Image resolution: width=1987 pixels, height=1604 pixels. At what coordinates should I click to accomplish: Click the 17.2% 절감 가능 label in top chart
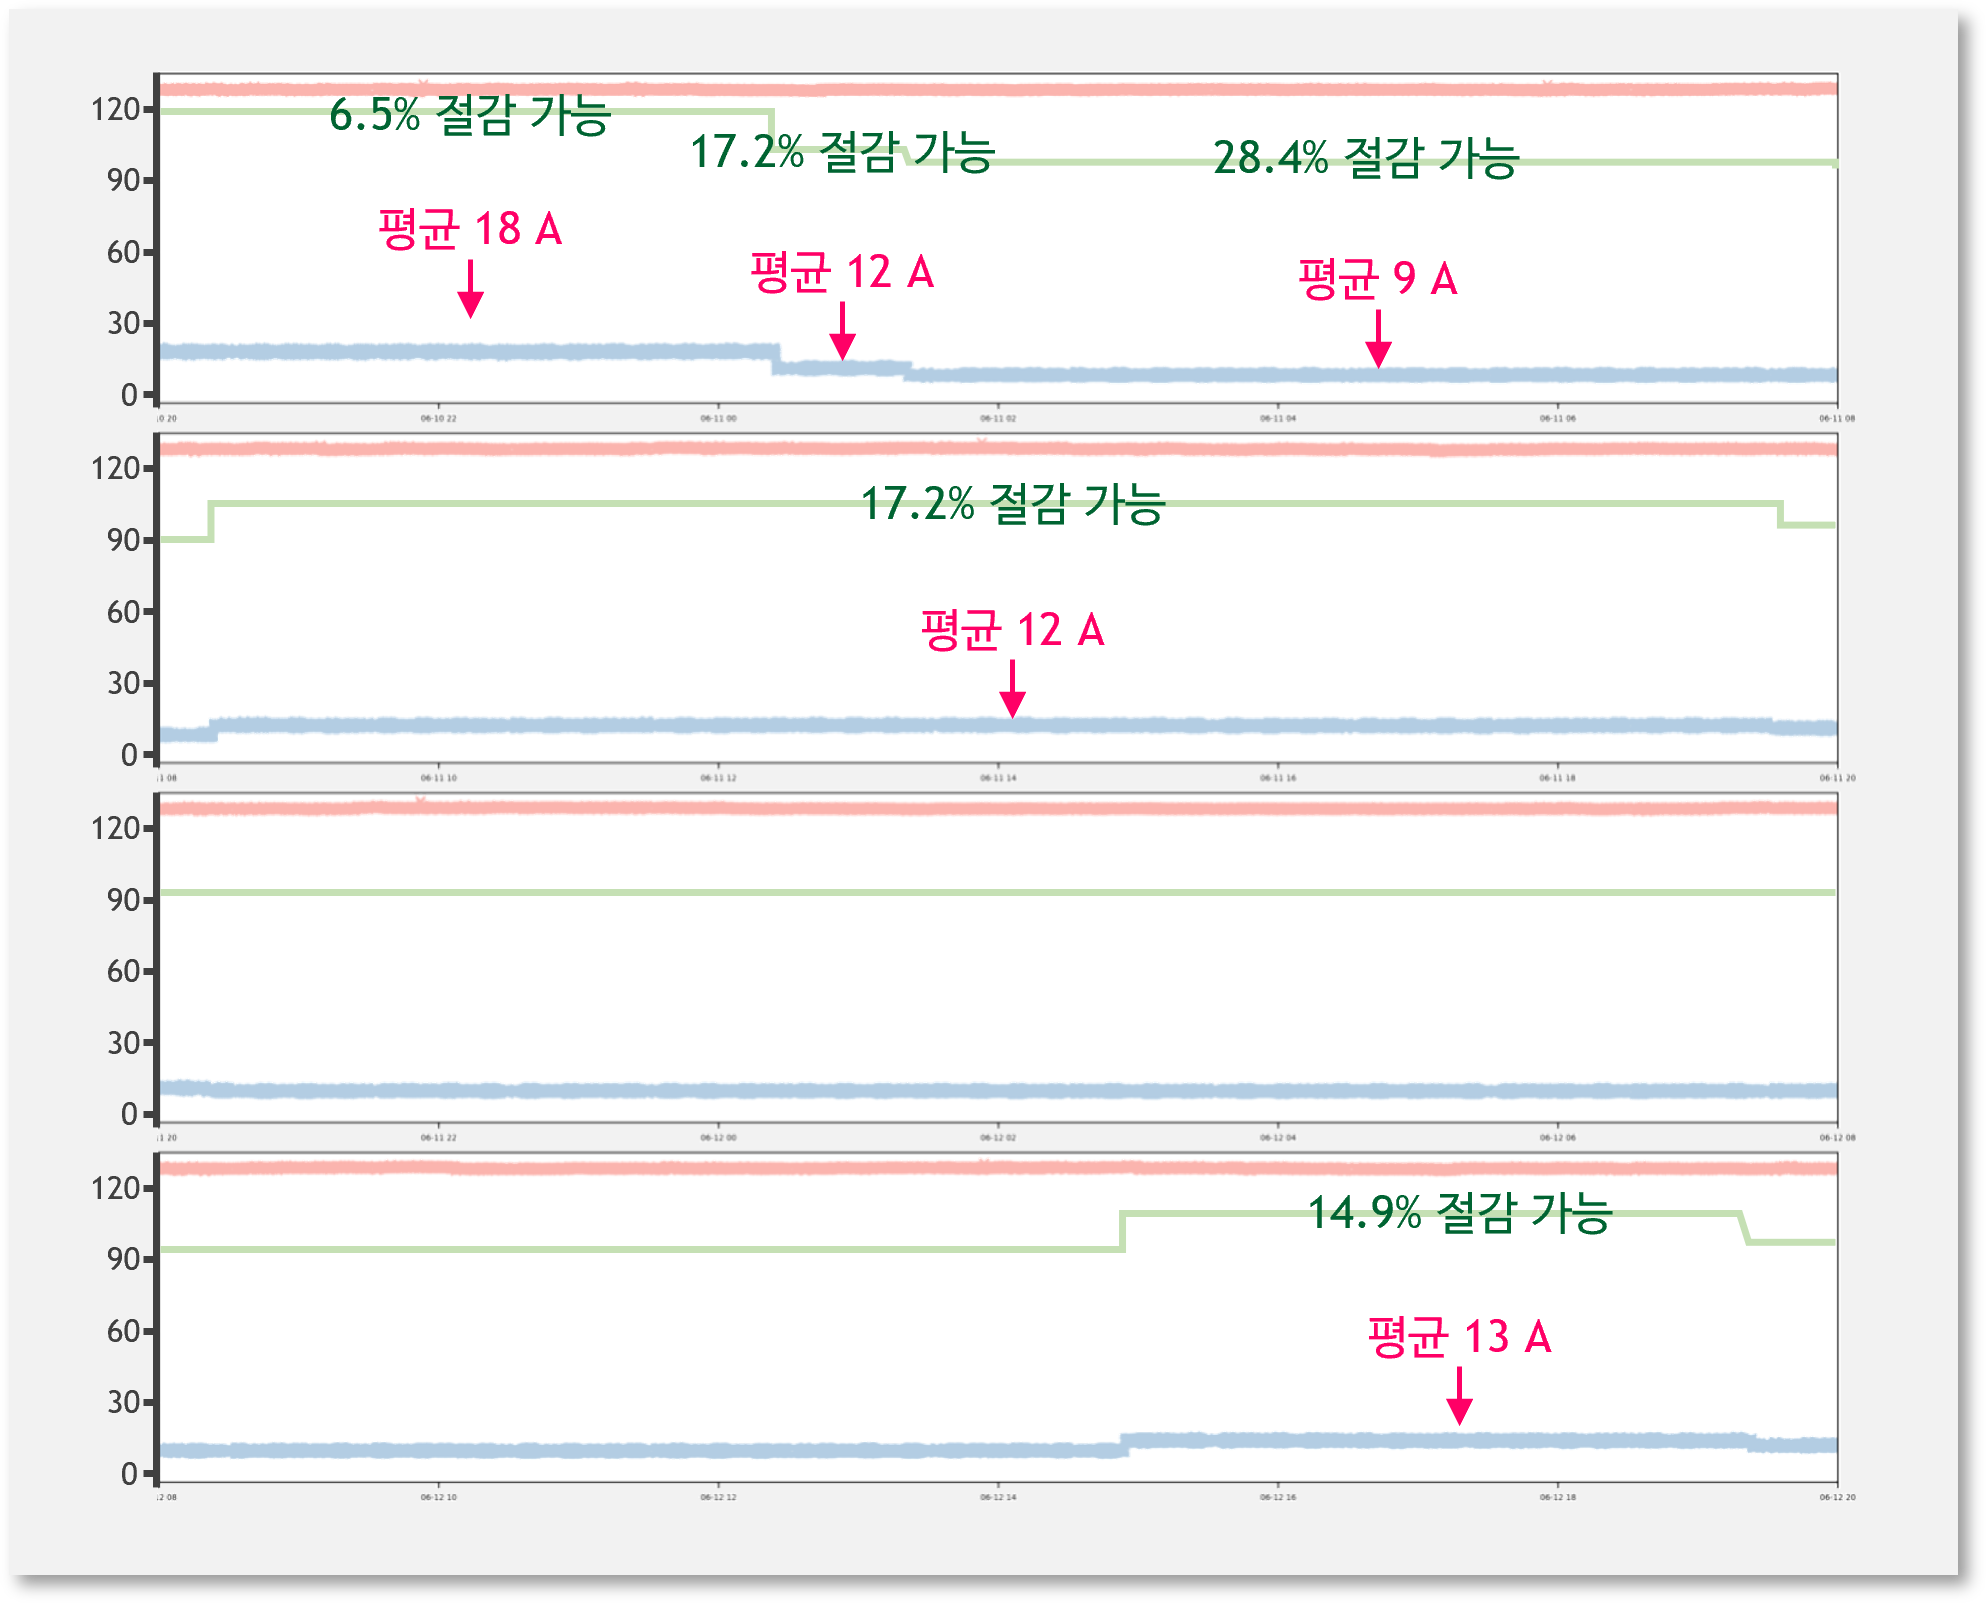[842, 152]
